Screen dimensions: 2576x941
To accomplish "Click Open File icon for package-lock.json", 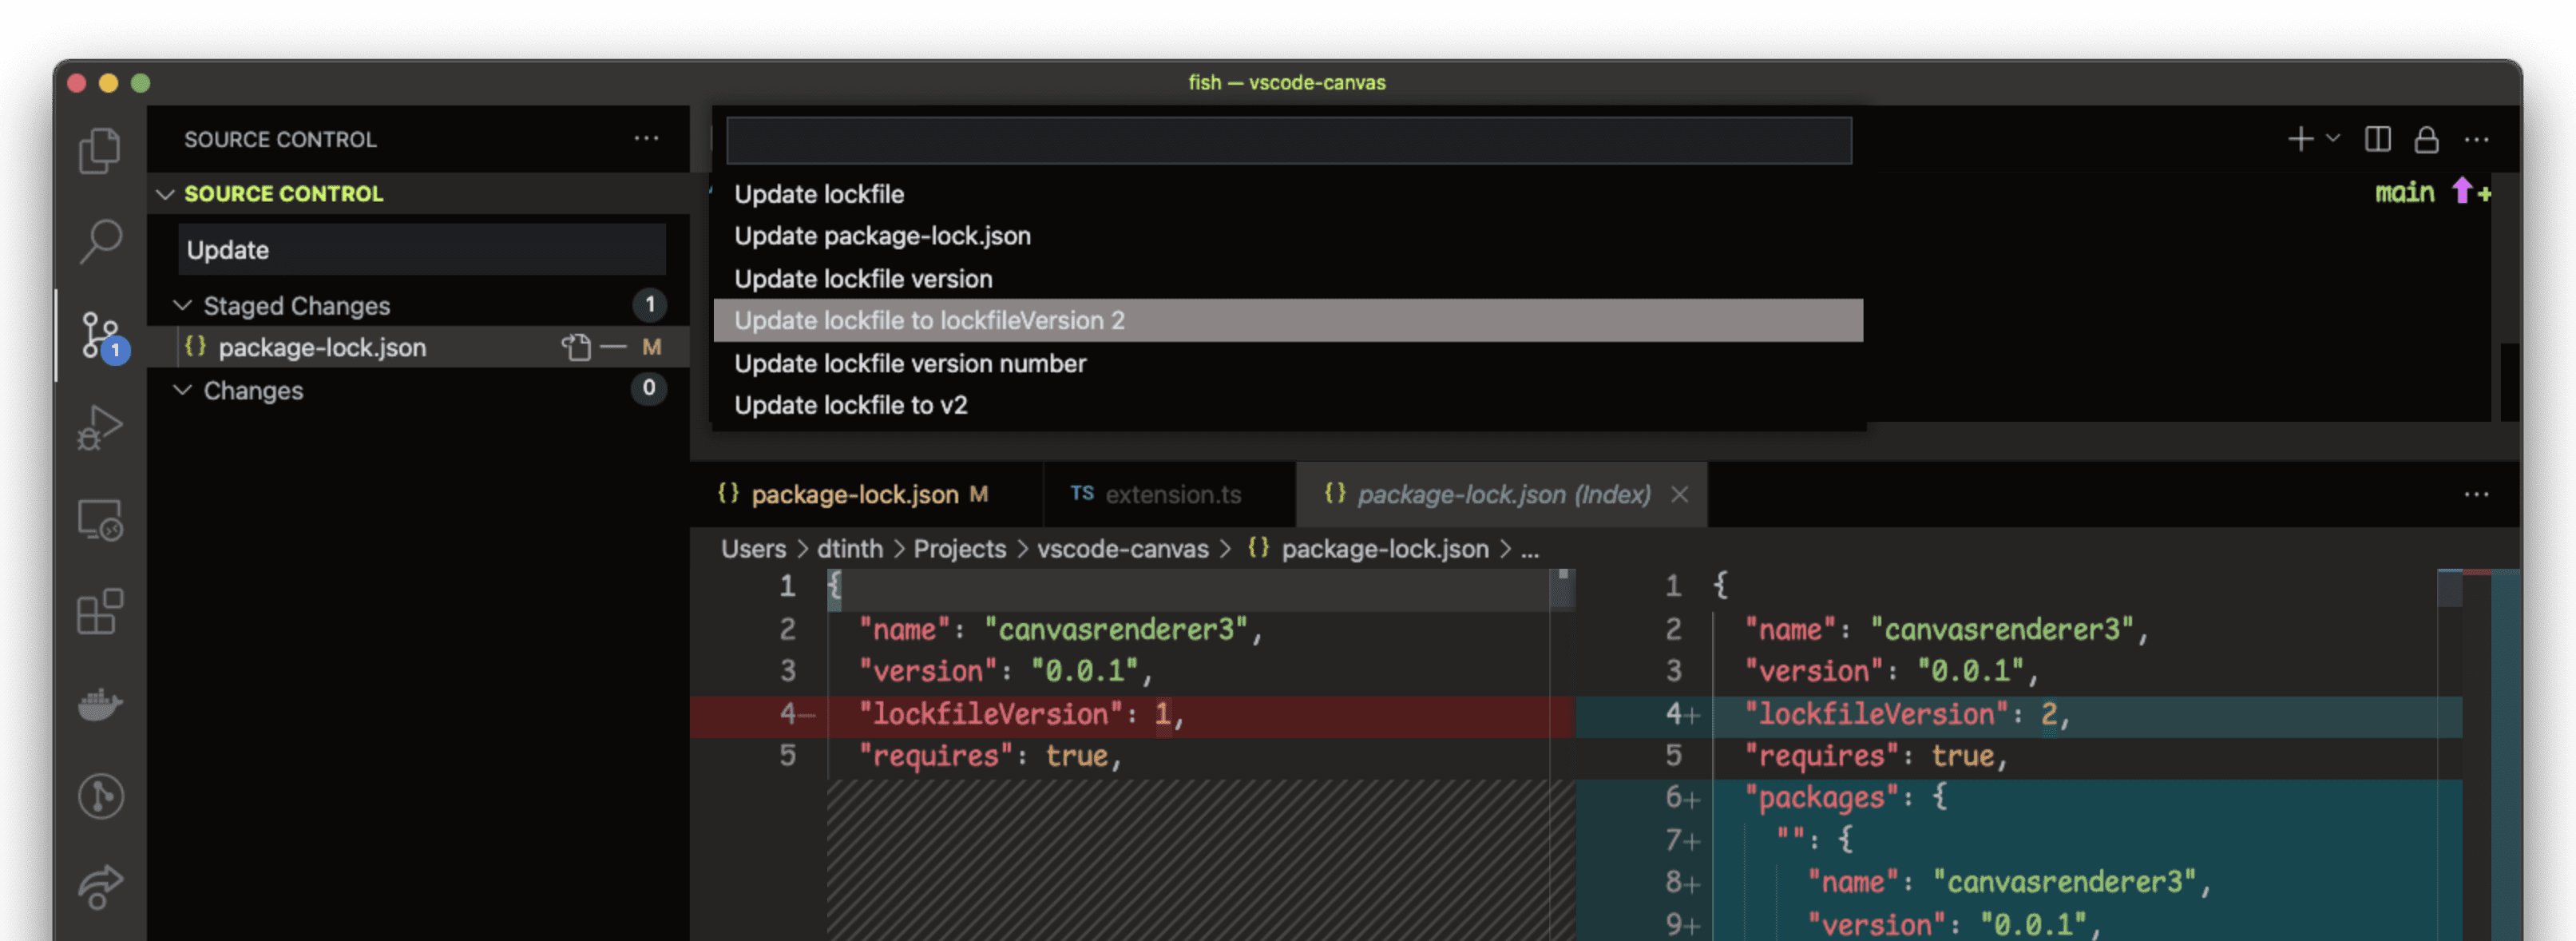I will (576, 347).
